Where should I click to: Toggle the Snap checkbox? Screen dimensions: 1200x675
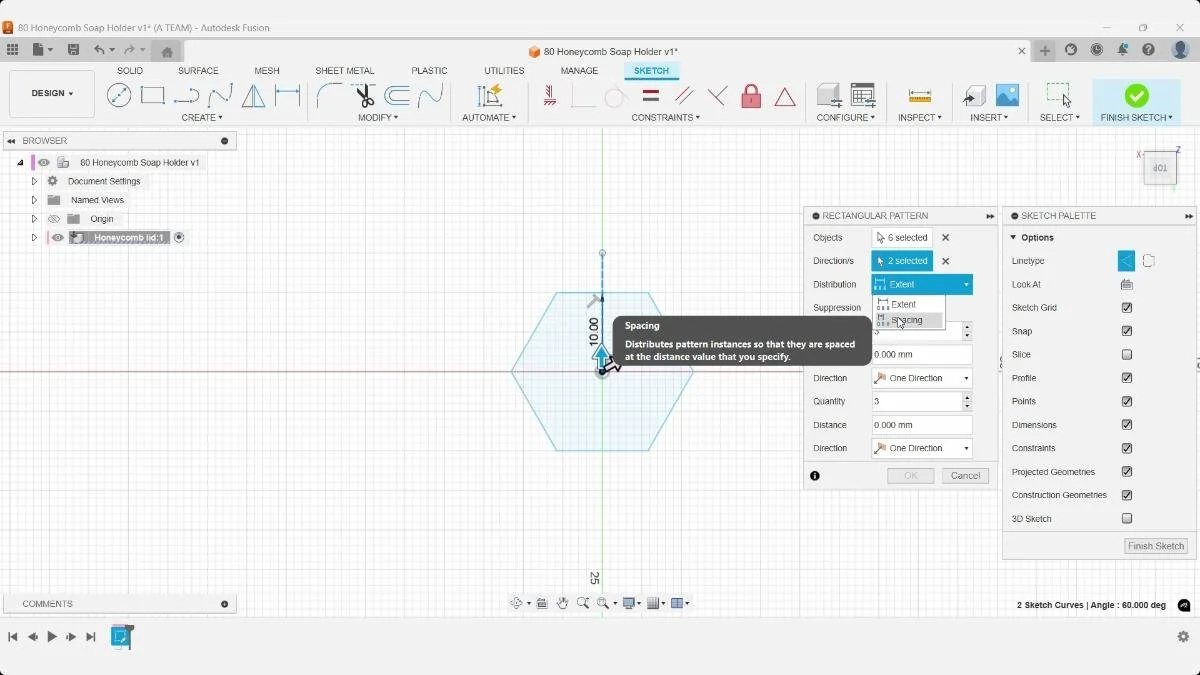pos(1127,331)
